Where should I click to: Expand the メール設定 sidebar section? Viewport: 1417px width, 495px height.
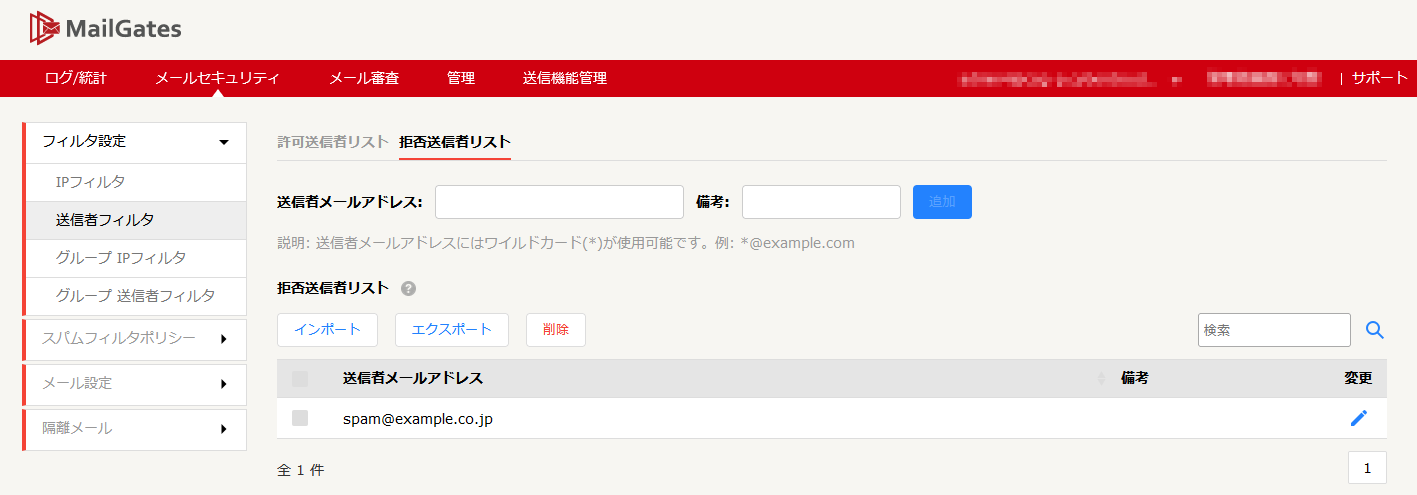tap(135, 383)
